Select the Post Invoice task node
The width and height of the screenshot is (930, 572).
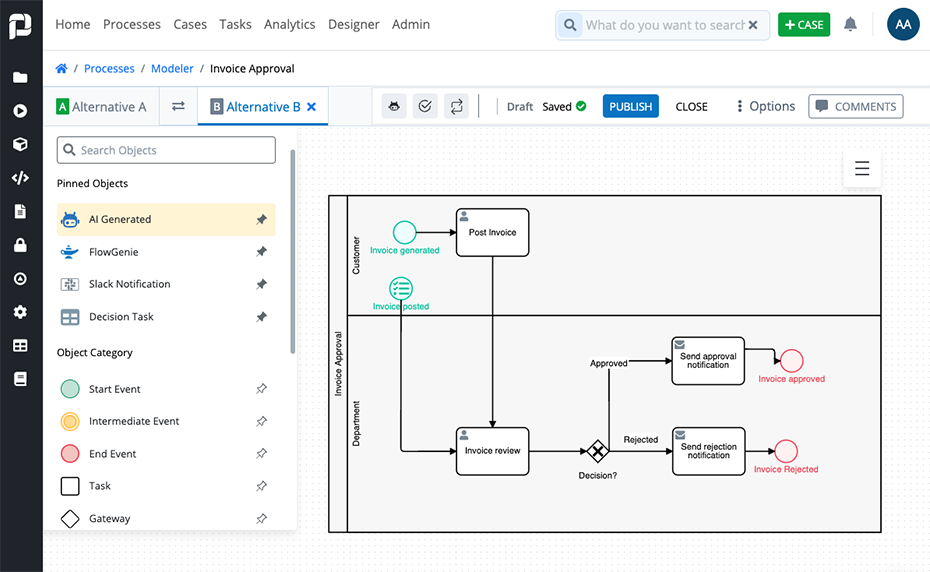(492, 232)
